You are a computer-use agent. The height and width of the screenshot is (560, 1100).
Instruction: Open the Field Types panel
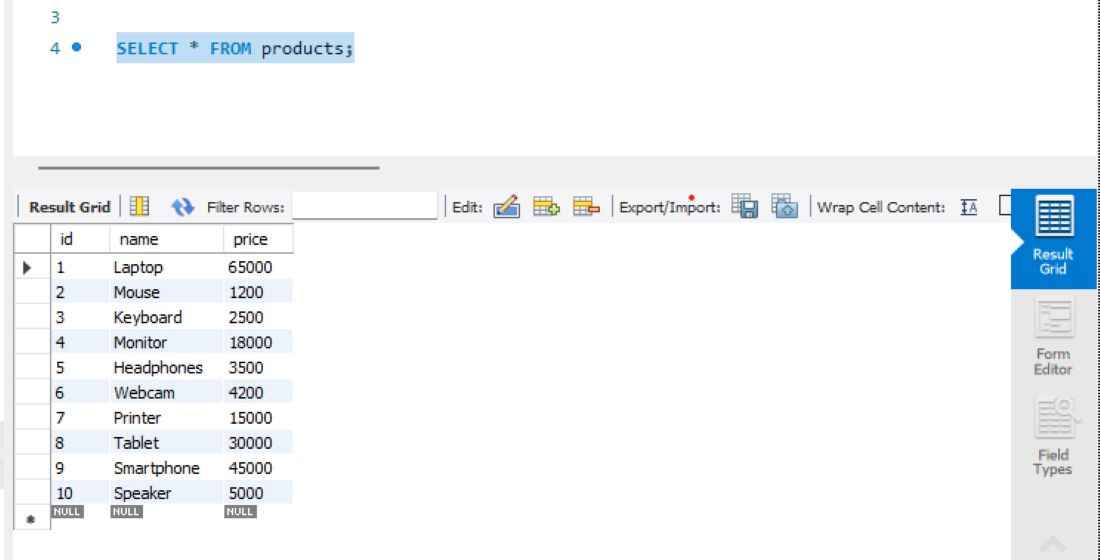click(1053, 437)
